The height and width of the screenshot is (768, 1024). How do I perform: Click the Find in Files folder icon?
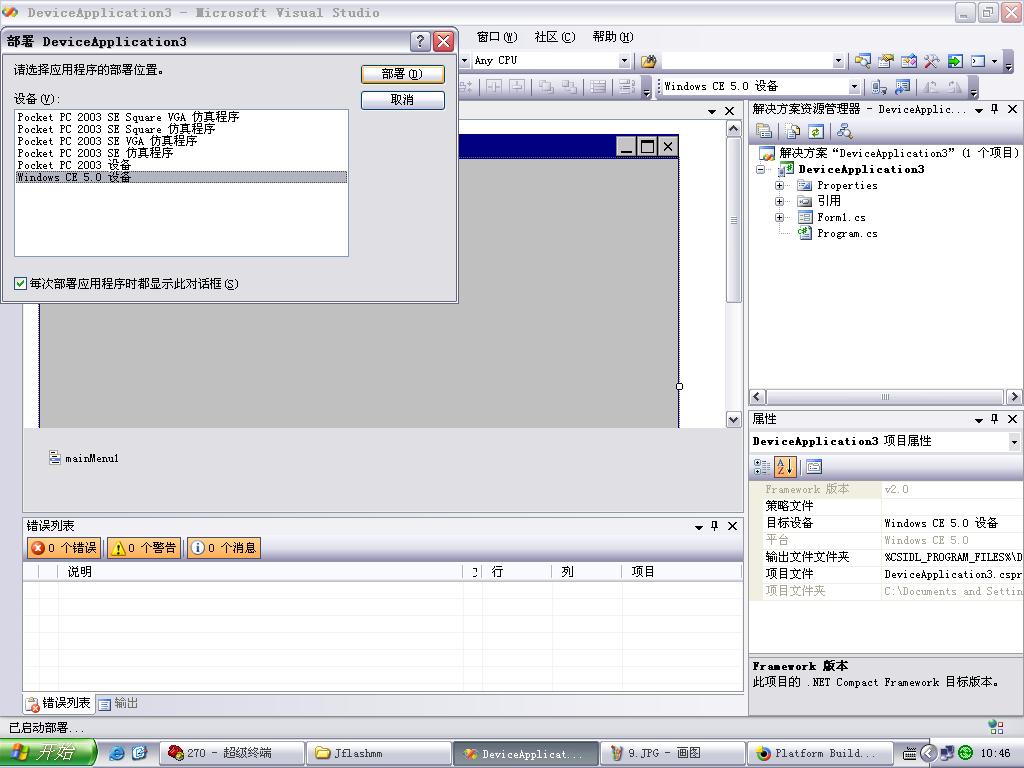pos(648,61)
